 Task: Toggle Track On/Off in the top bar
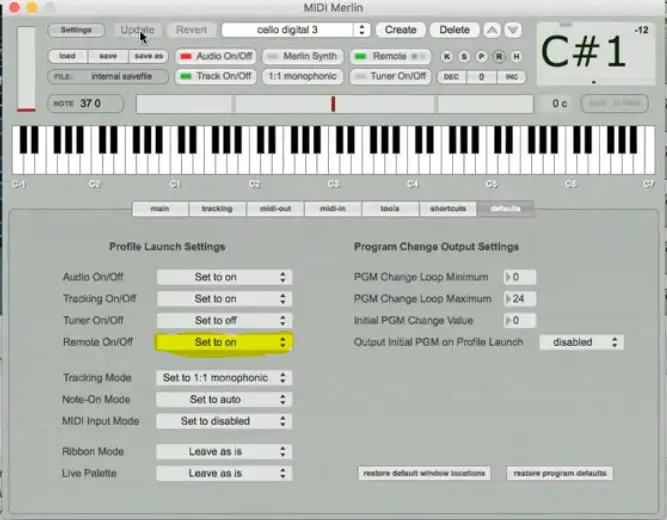tap(216, 76)
